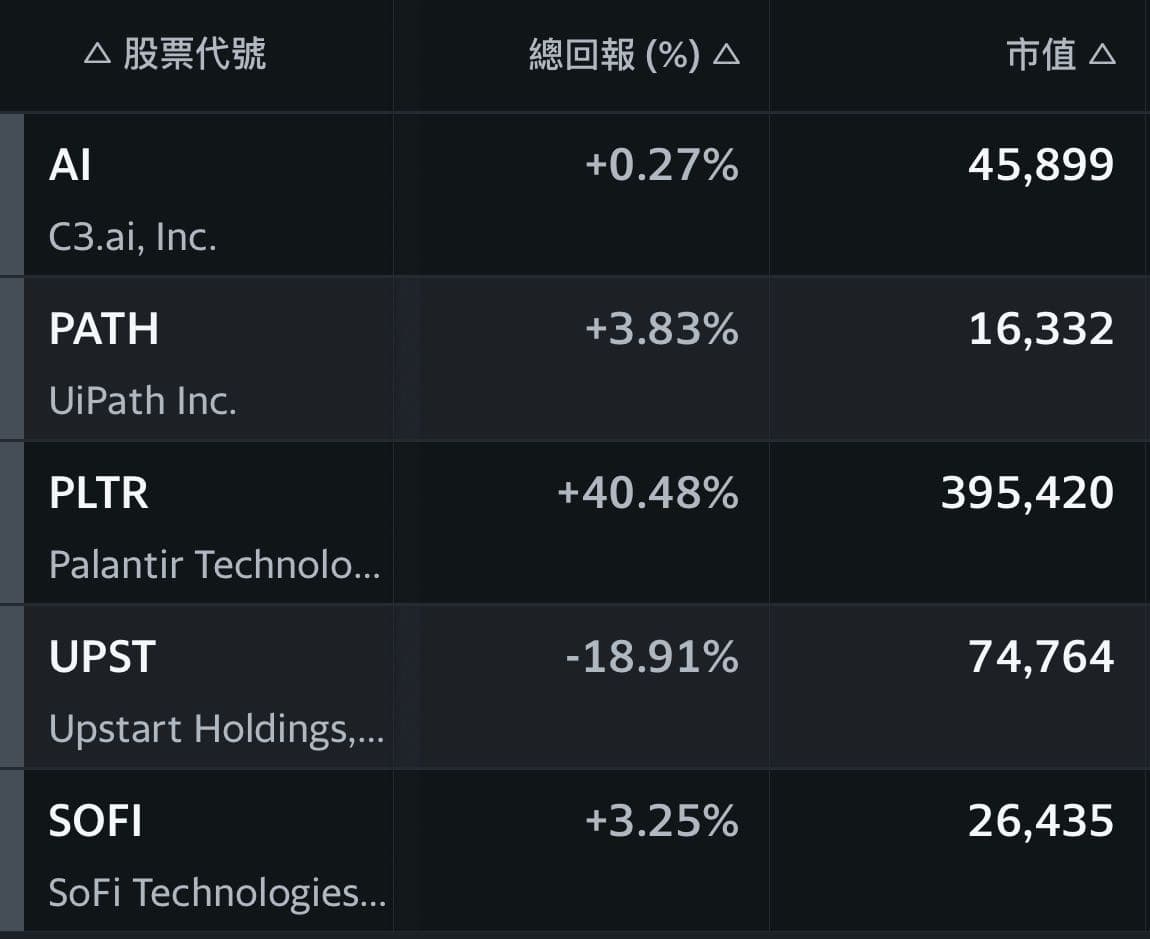Click the 股票代號 column header
This screenshot has width=1150, height=939.
click(194, 54)
